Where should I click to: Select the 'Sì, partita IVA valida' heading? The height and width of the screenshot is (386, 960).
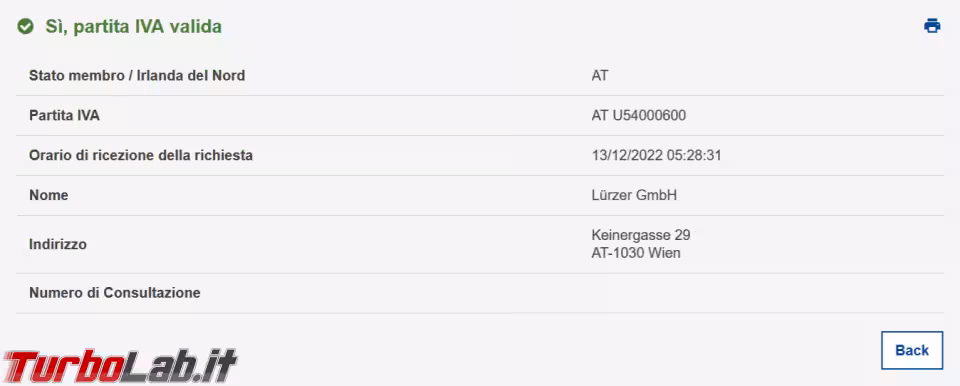click(x=133, y=27)
